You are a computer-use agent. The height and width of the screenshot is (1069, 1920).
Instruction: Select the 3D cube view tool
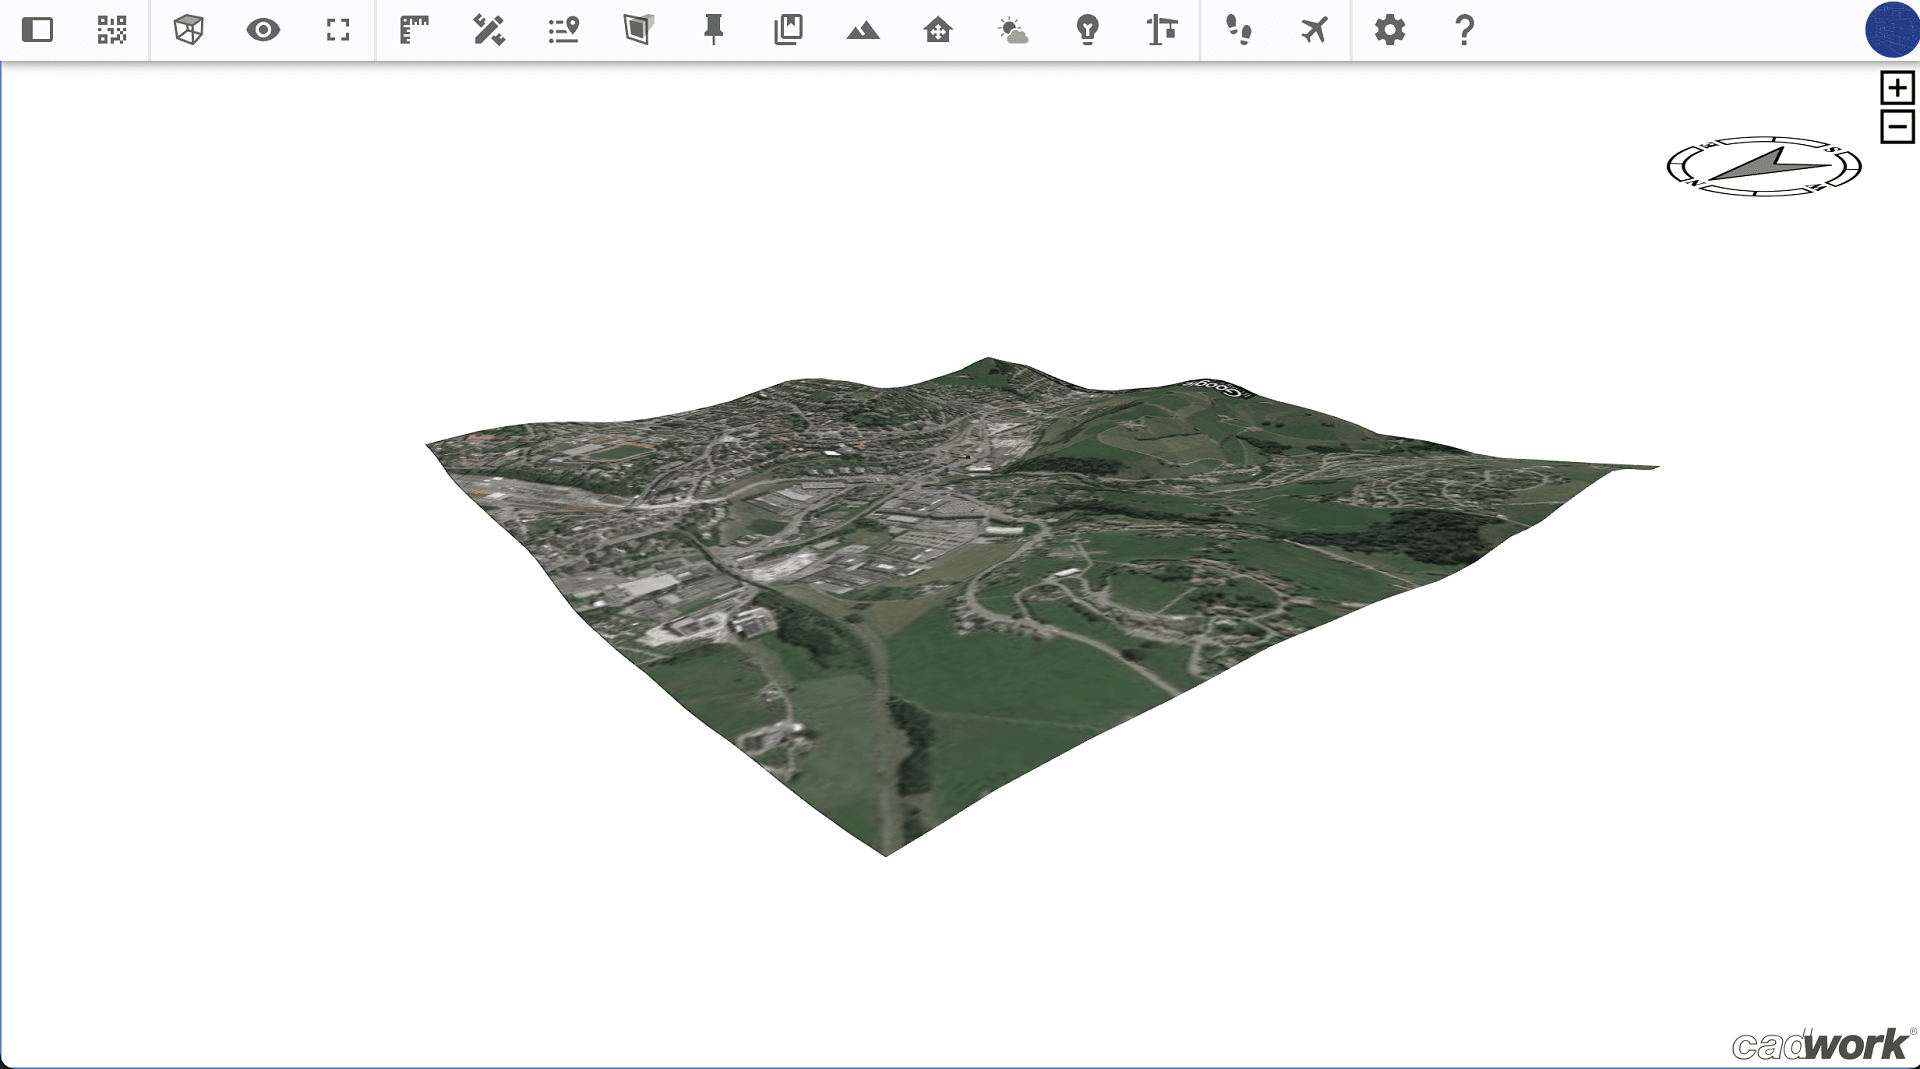pyautogui.click(x=187, y=31)
